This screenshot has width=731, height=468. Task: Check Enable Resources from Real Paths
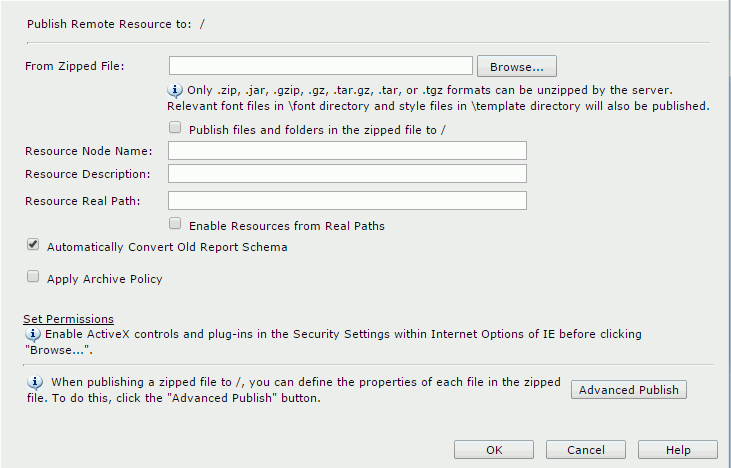(x=175, y=223)
